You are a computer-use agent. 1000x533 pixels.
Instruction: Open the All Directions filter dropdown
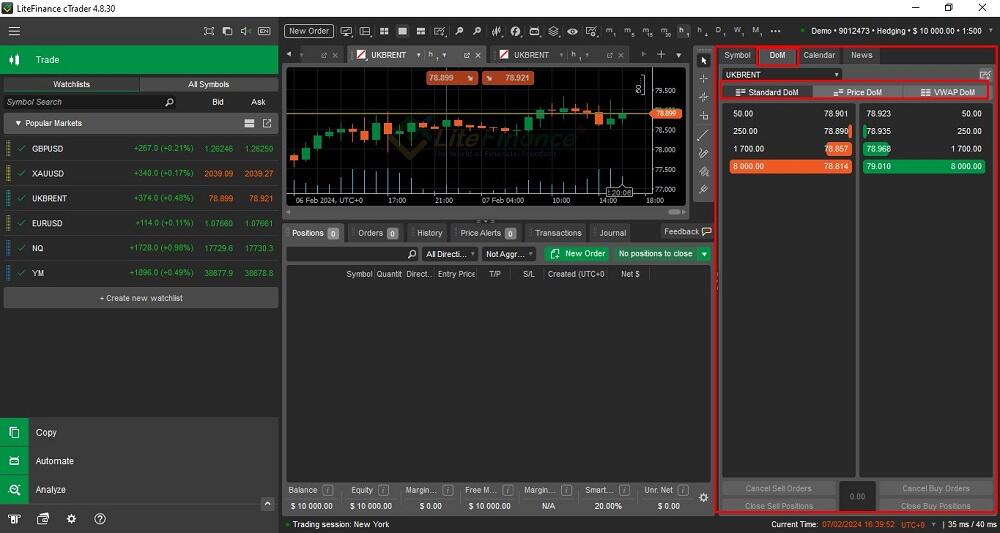pyautogui.click(x=450, y=254)
